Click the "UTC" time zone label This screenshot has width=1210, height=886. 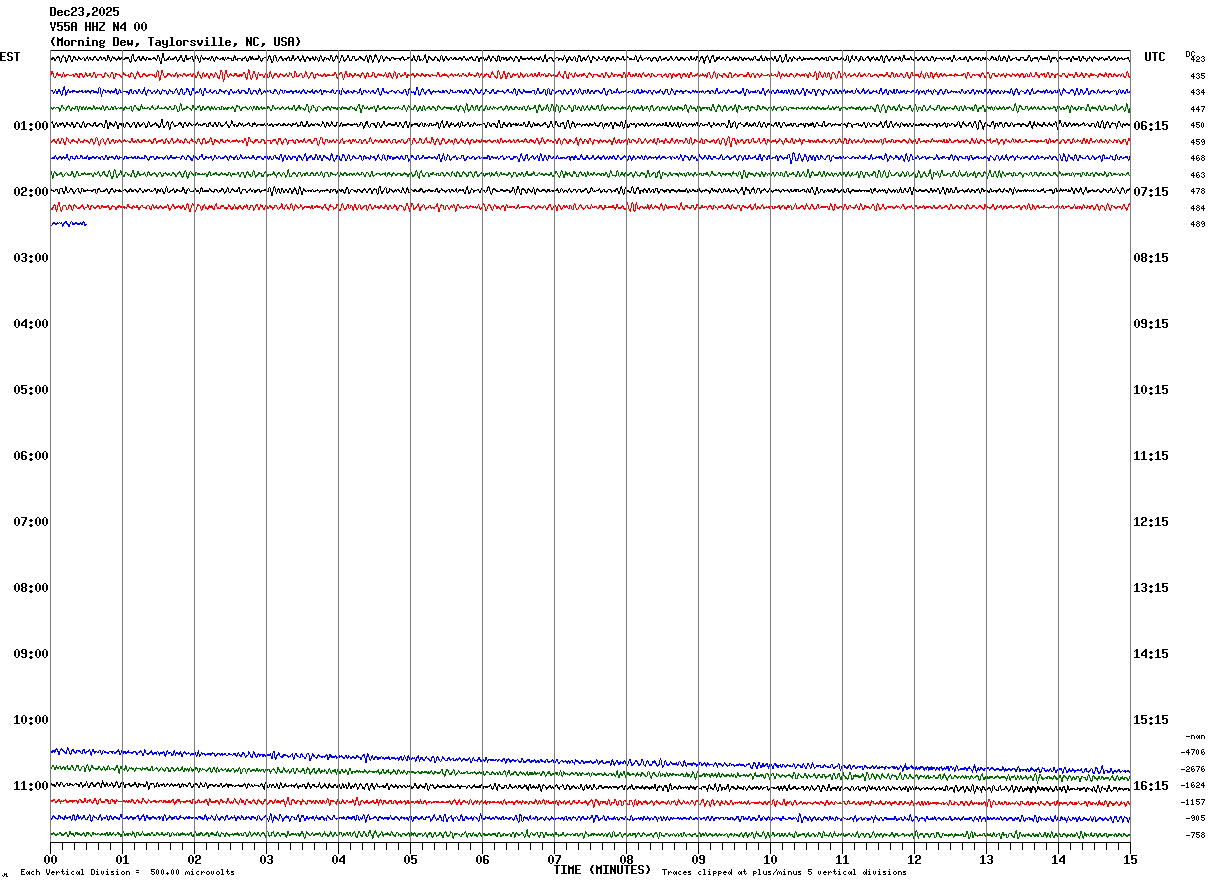coord(1155,57)
